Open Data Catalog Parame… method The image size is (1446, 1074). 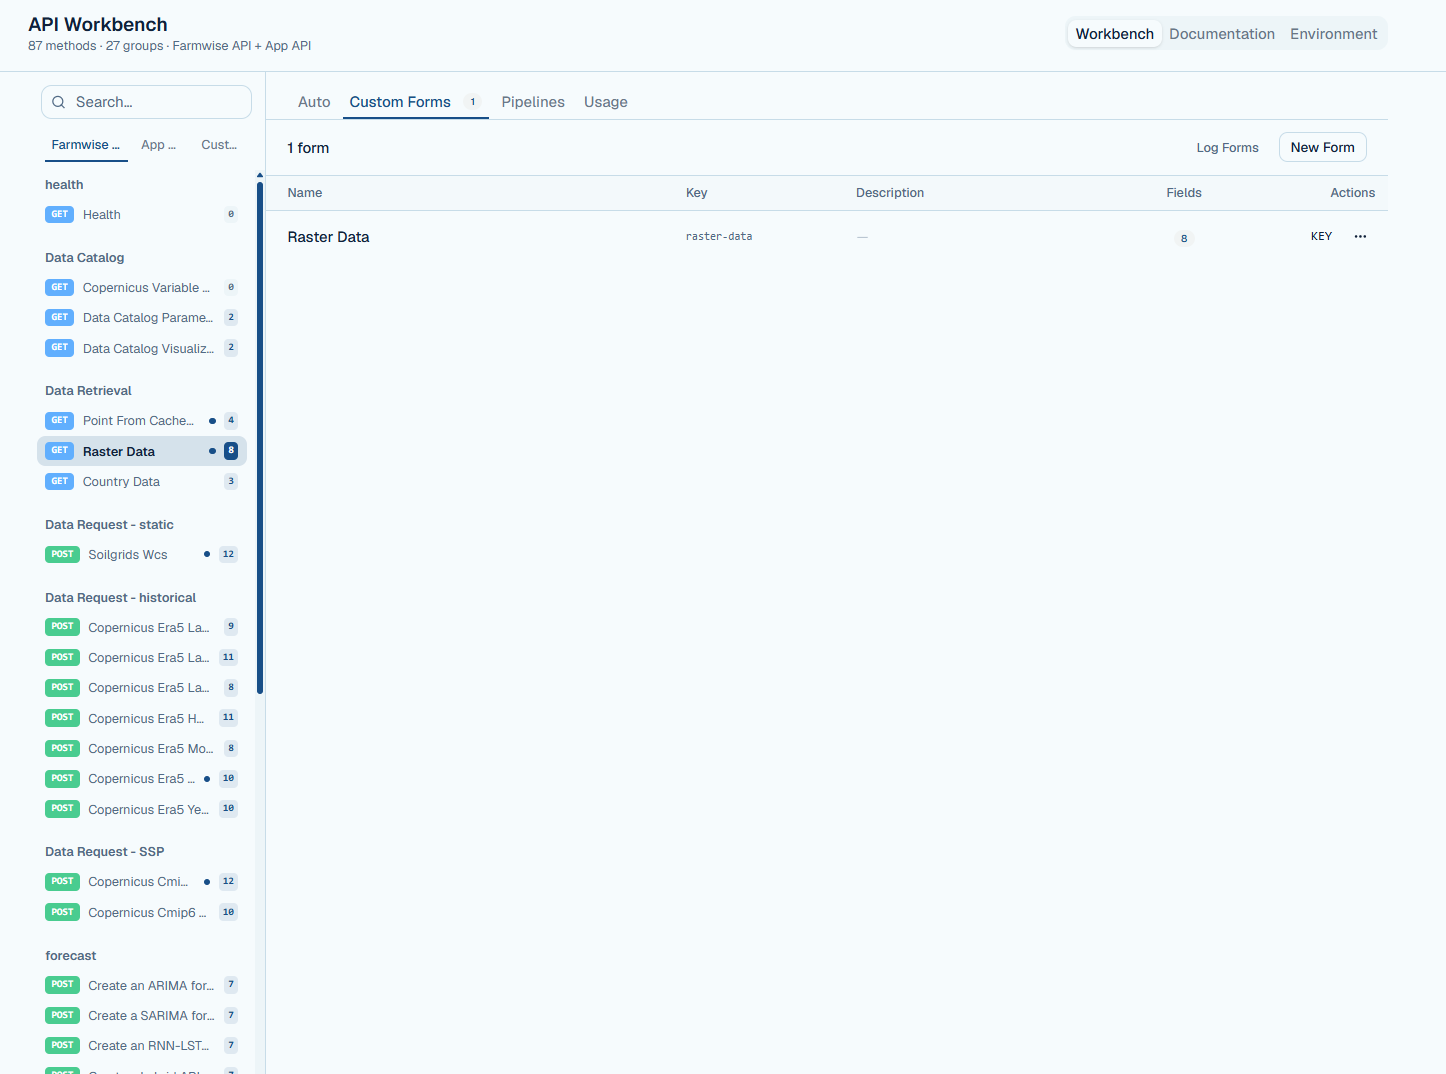(x=141, y=318)
